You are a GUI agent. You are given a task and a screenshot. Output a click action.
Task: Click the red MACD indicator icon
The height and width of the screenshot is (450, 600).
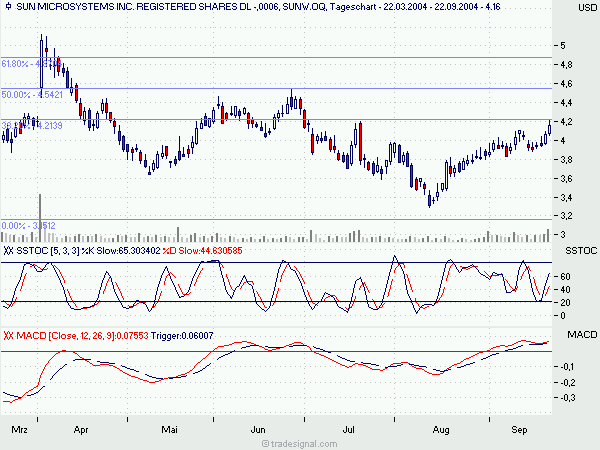[8, 336]
